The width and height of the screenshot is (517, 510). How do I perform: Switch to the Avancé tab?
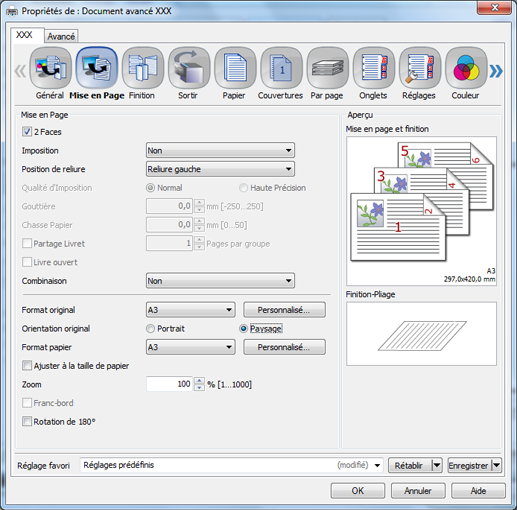coord(61,36)
